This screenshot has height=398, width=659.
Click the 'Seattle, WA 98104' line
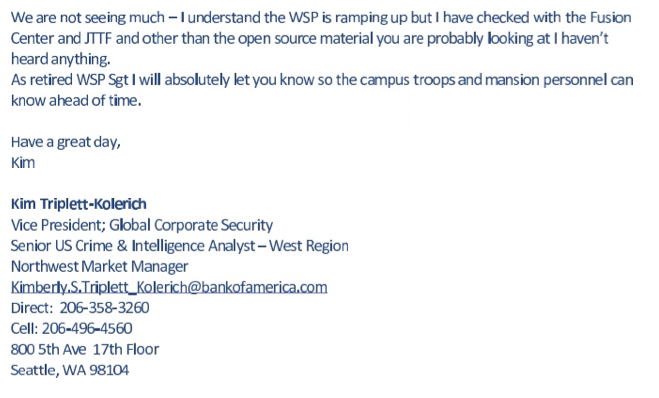(x=70, y=370)
